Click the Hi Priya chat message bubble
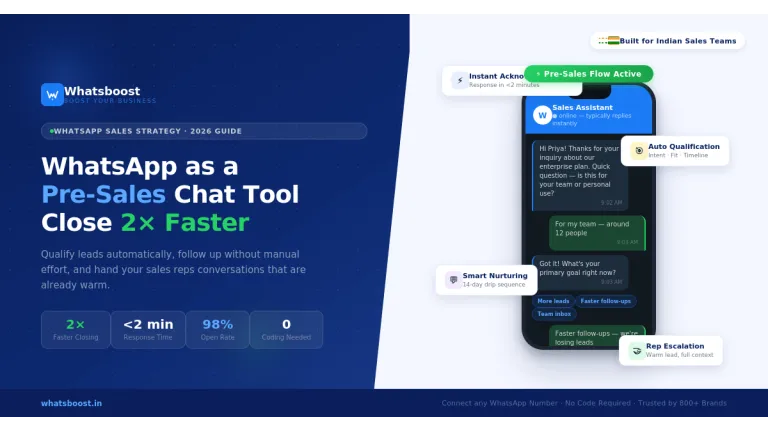Screen dimensions: 768x432 (x=580, y=175)
